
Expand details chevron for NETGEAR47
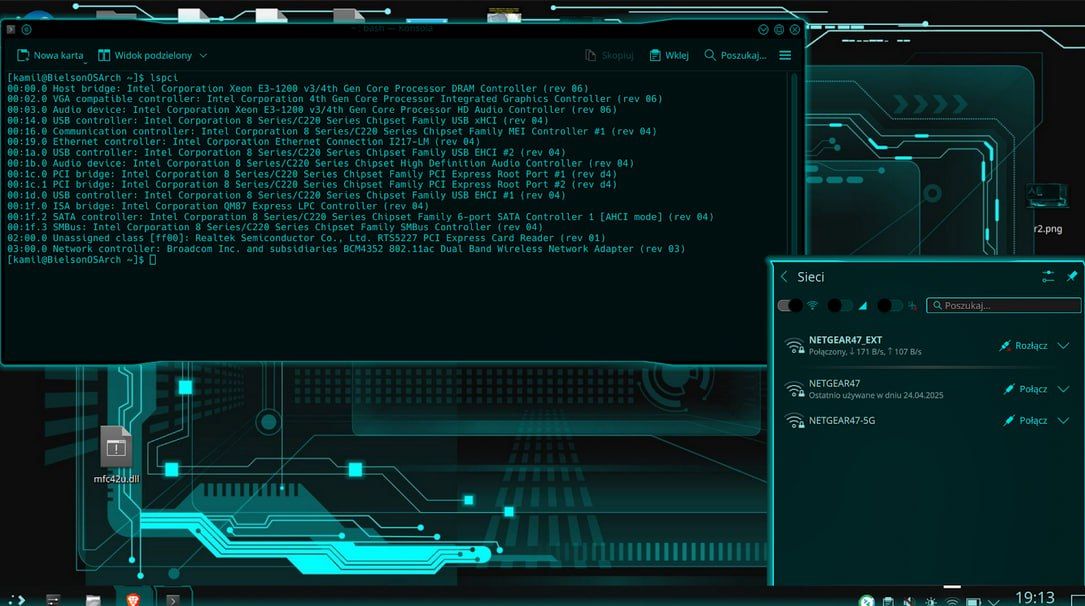coord(1064,389)
